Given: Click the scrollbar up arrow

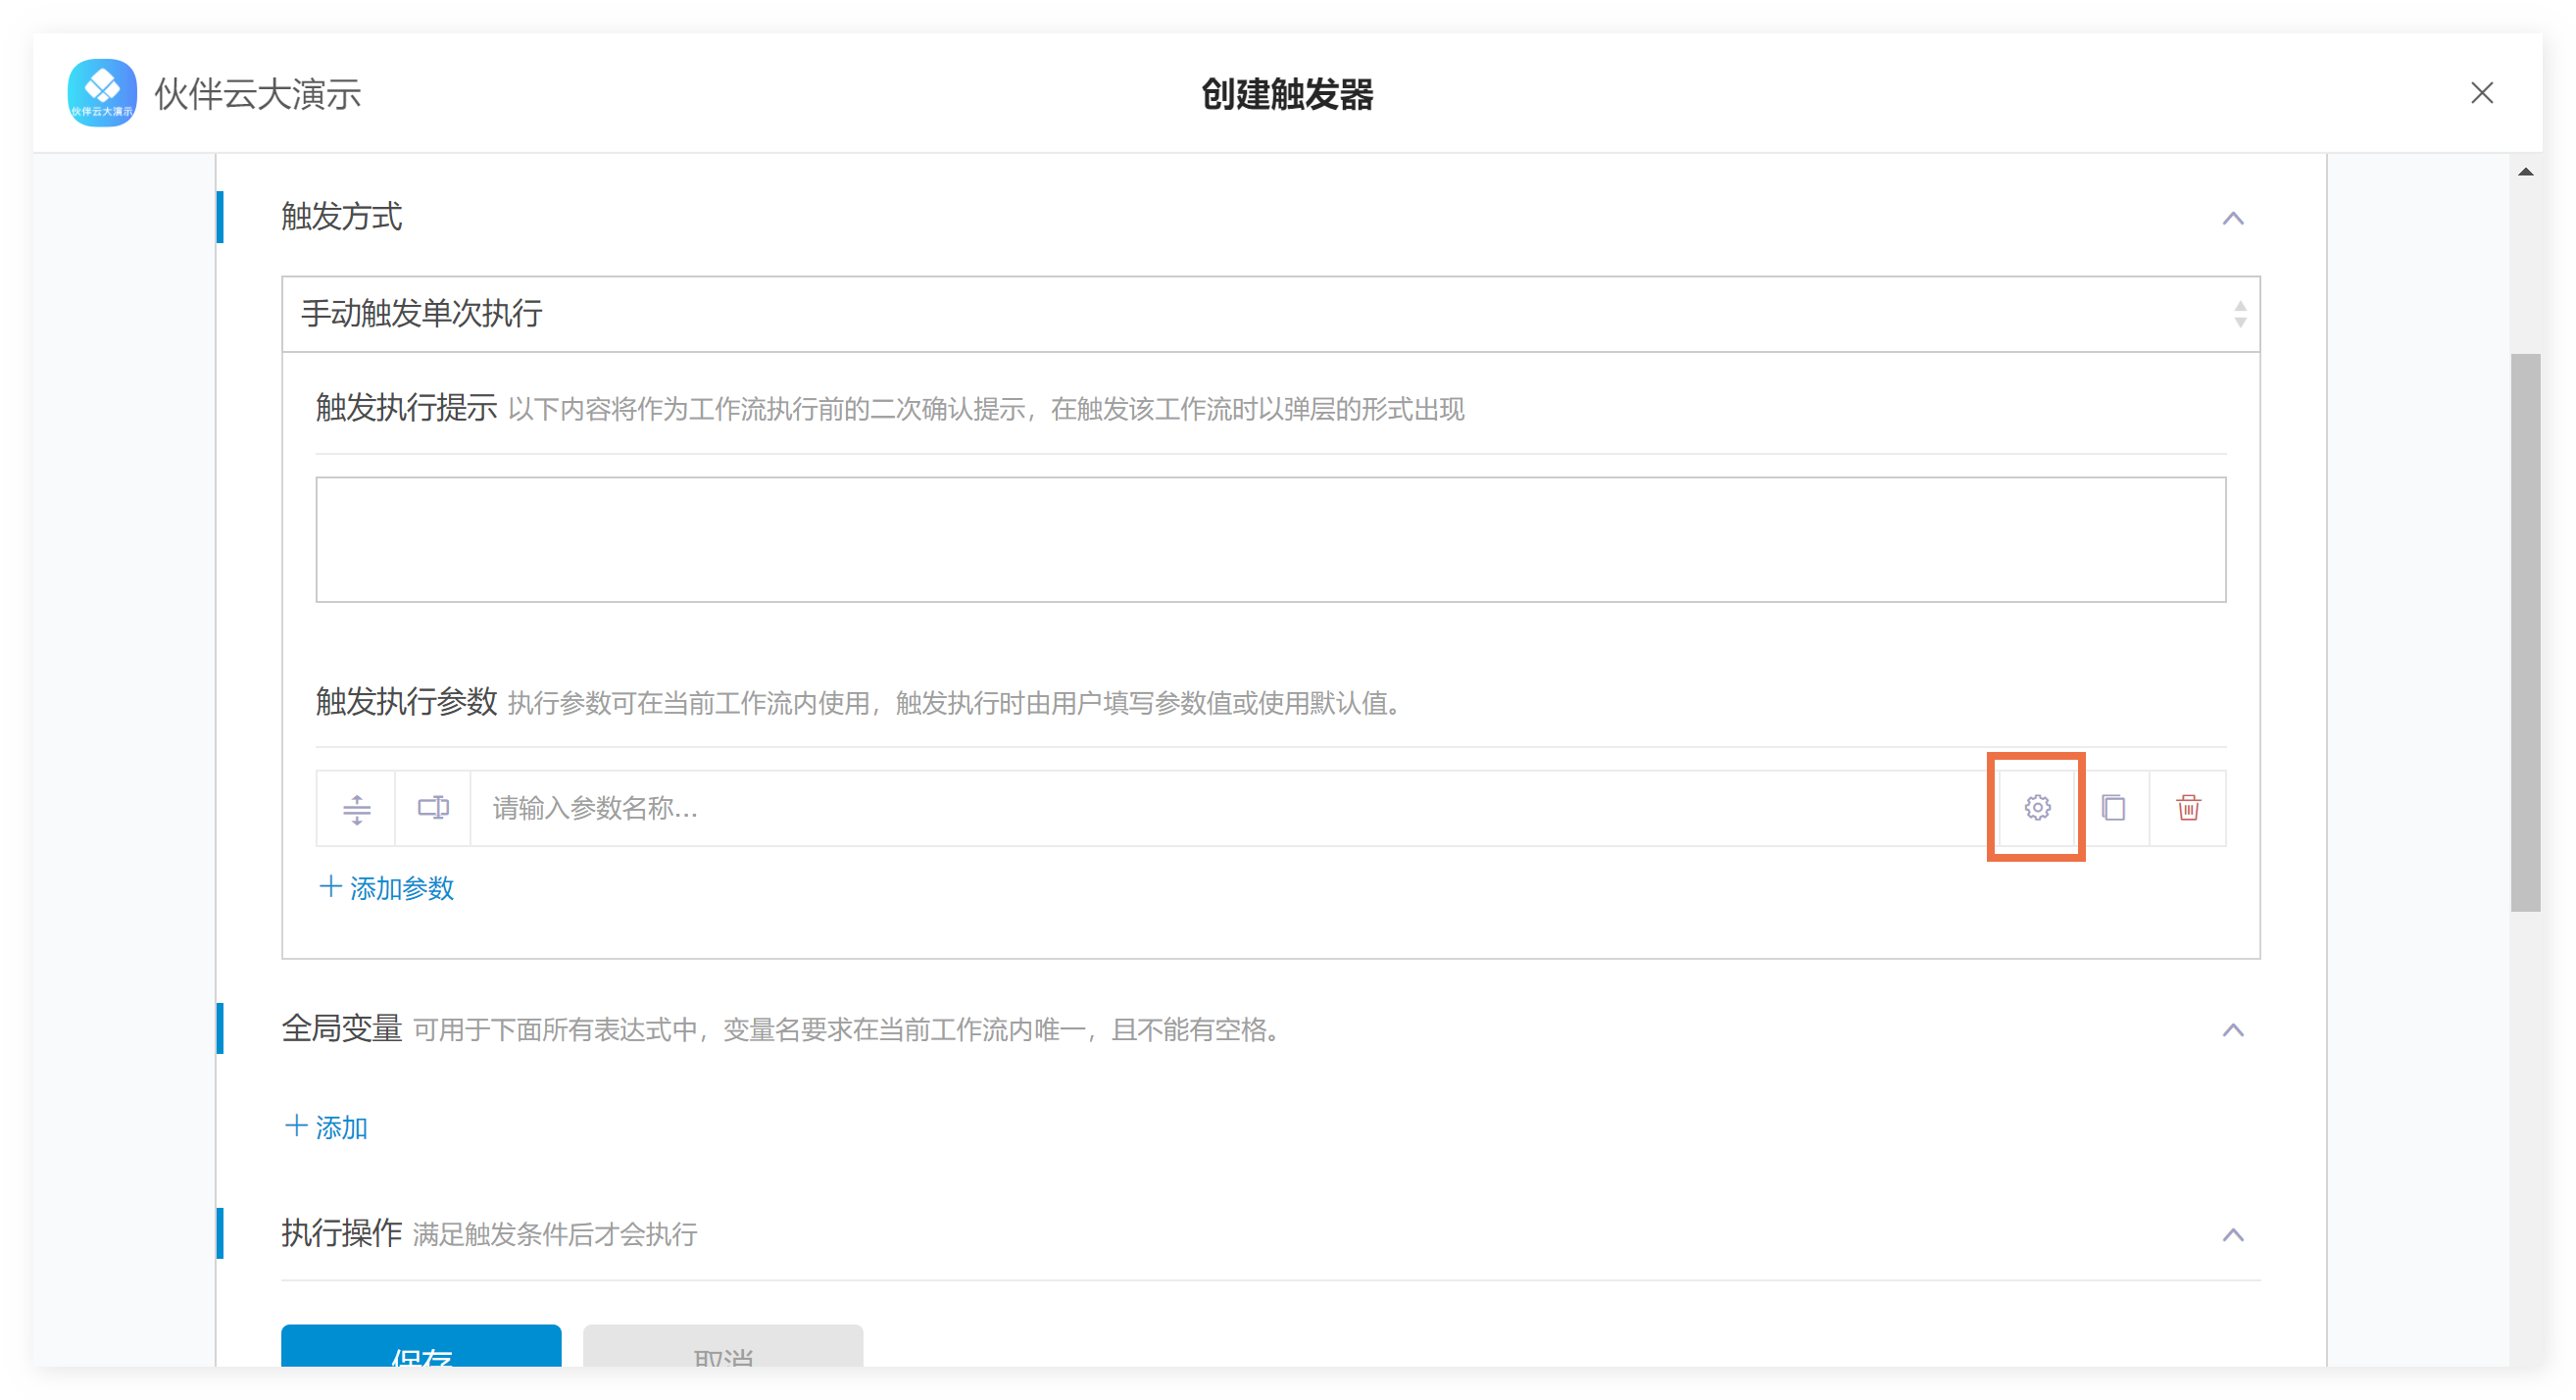Looking at the screenshot, I should point(2524,172).
